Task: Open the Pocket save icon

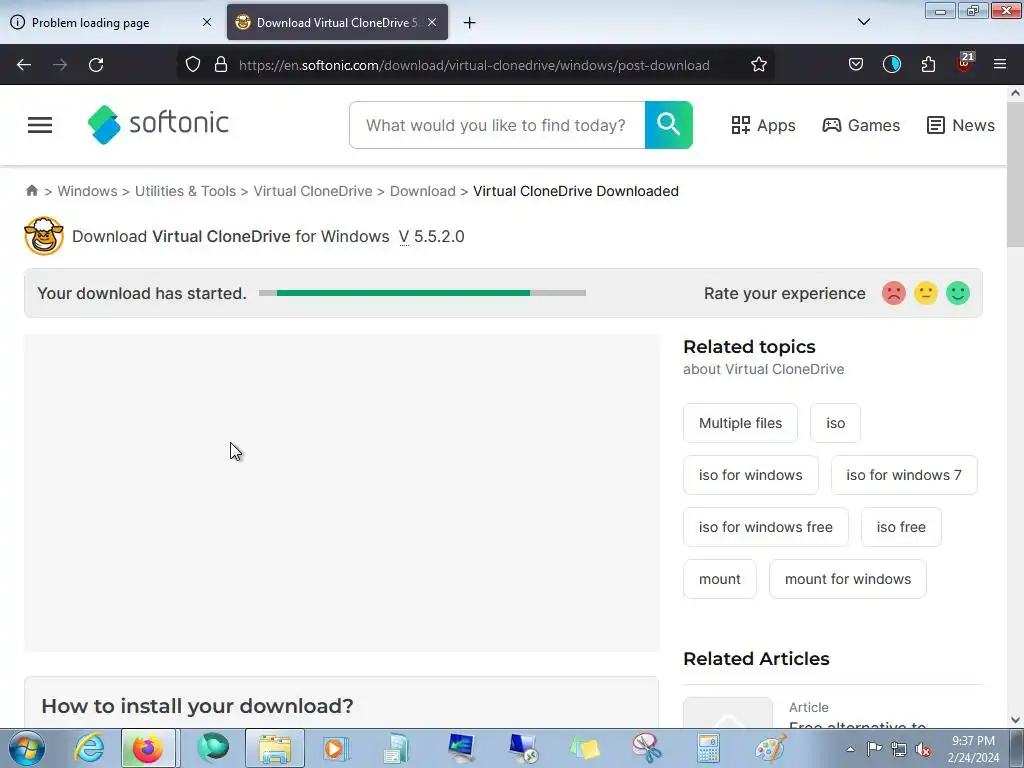Action: 856,65
